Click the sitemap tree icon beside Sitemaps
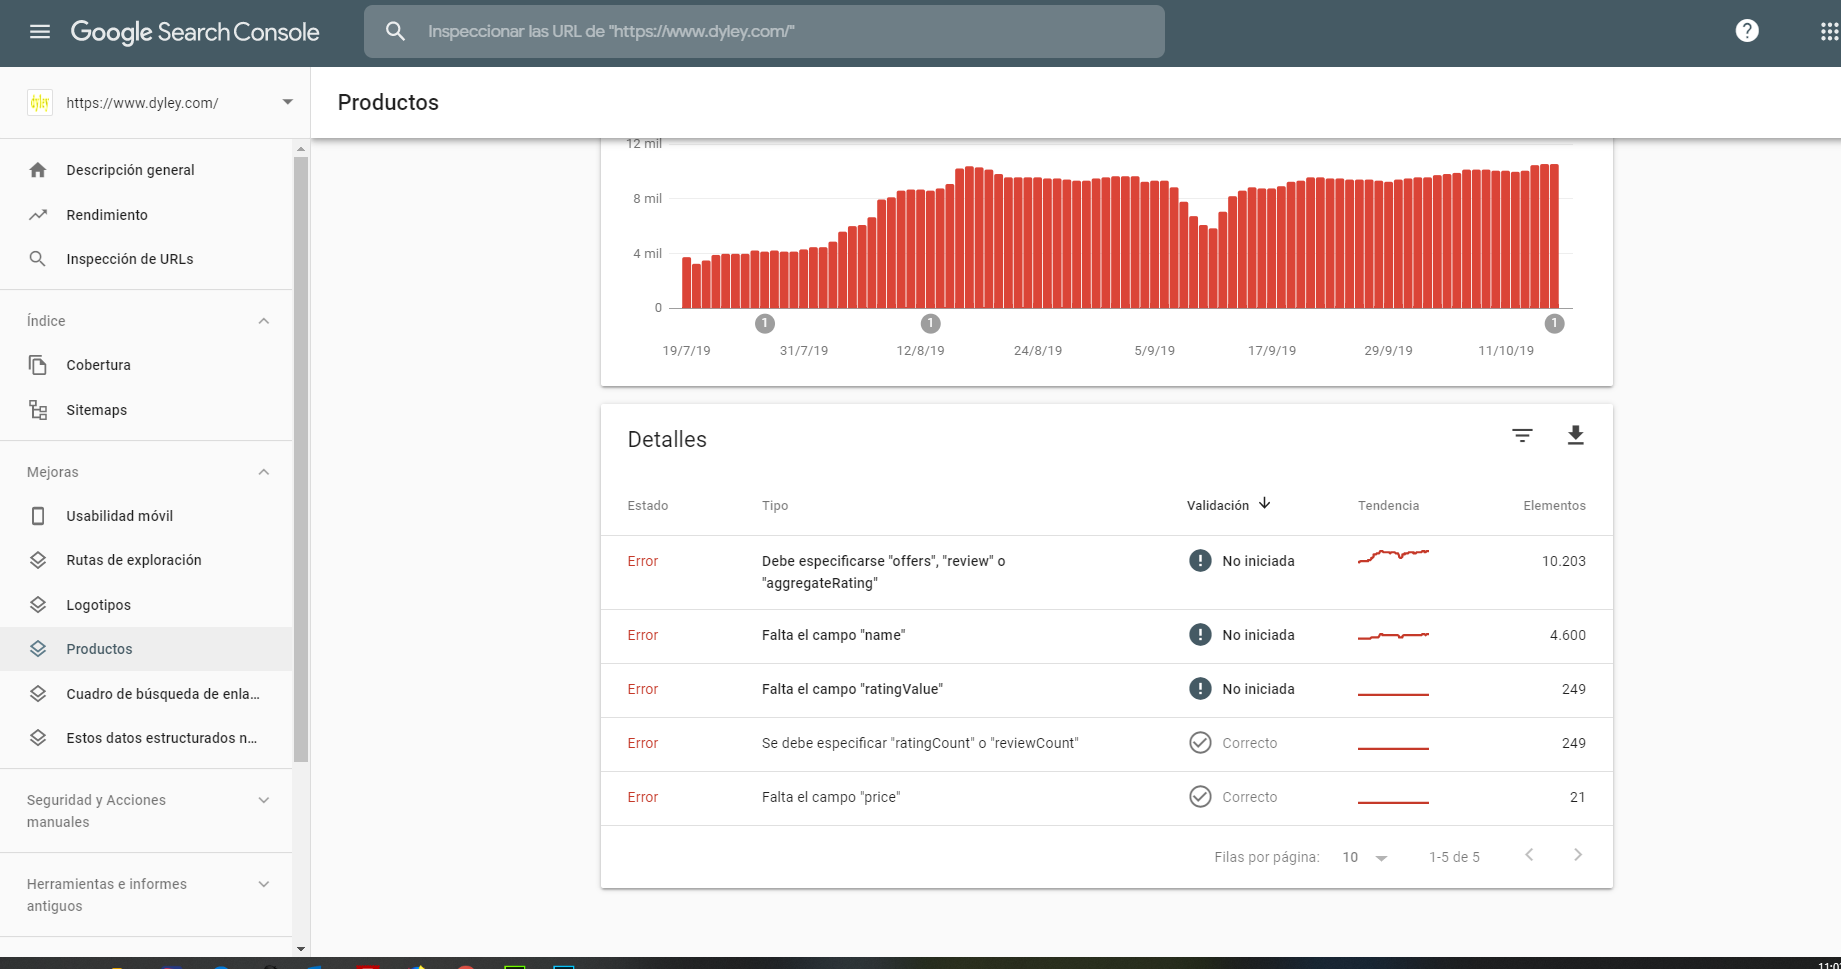1841x969 pixels. tap(38, 410)
